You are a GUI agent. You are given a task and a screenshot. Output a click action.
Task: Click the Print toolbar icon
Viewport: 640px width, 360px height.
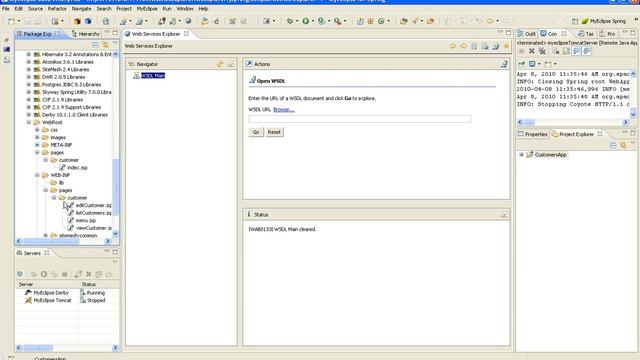coord(106,21)
